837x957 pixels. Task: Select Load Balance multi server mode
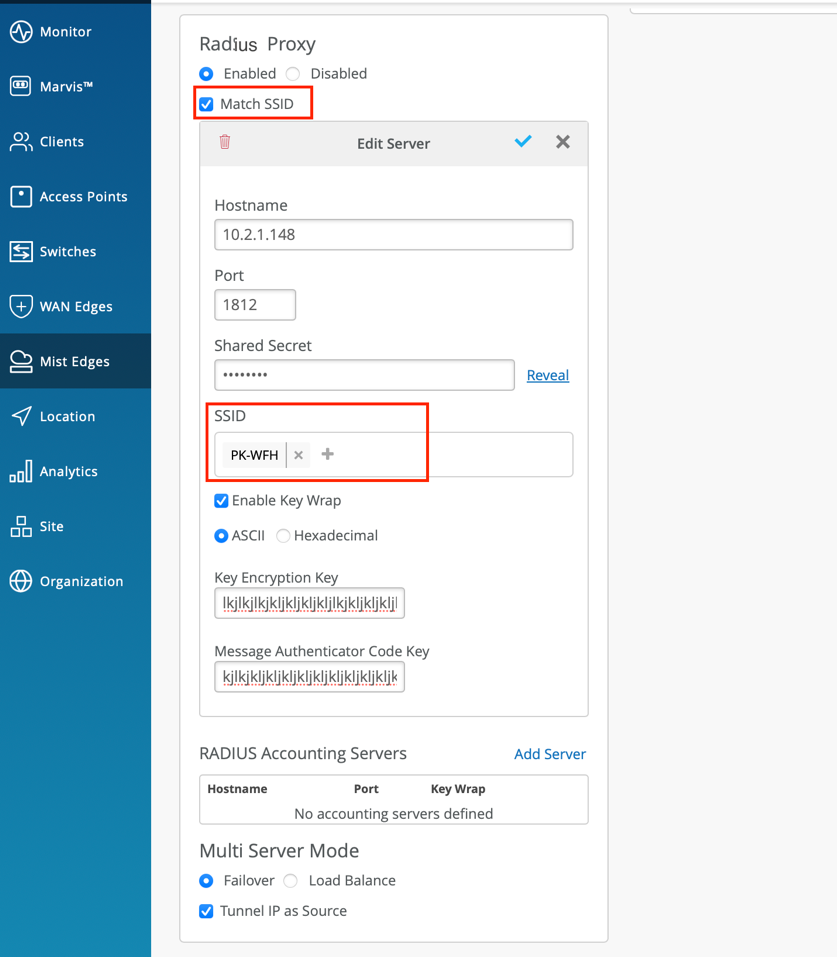tap(291, 881)
